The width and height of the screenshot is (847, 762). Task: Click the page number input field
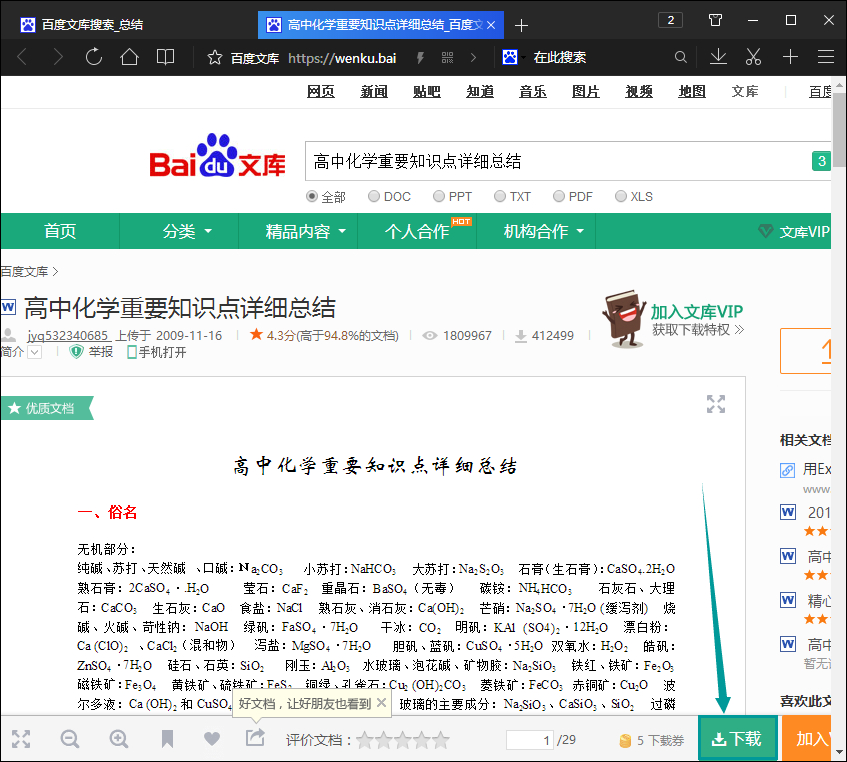click(x=530, y=740)
